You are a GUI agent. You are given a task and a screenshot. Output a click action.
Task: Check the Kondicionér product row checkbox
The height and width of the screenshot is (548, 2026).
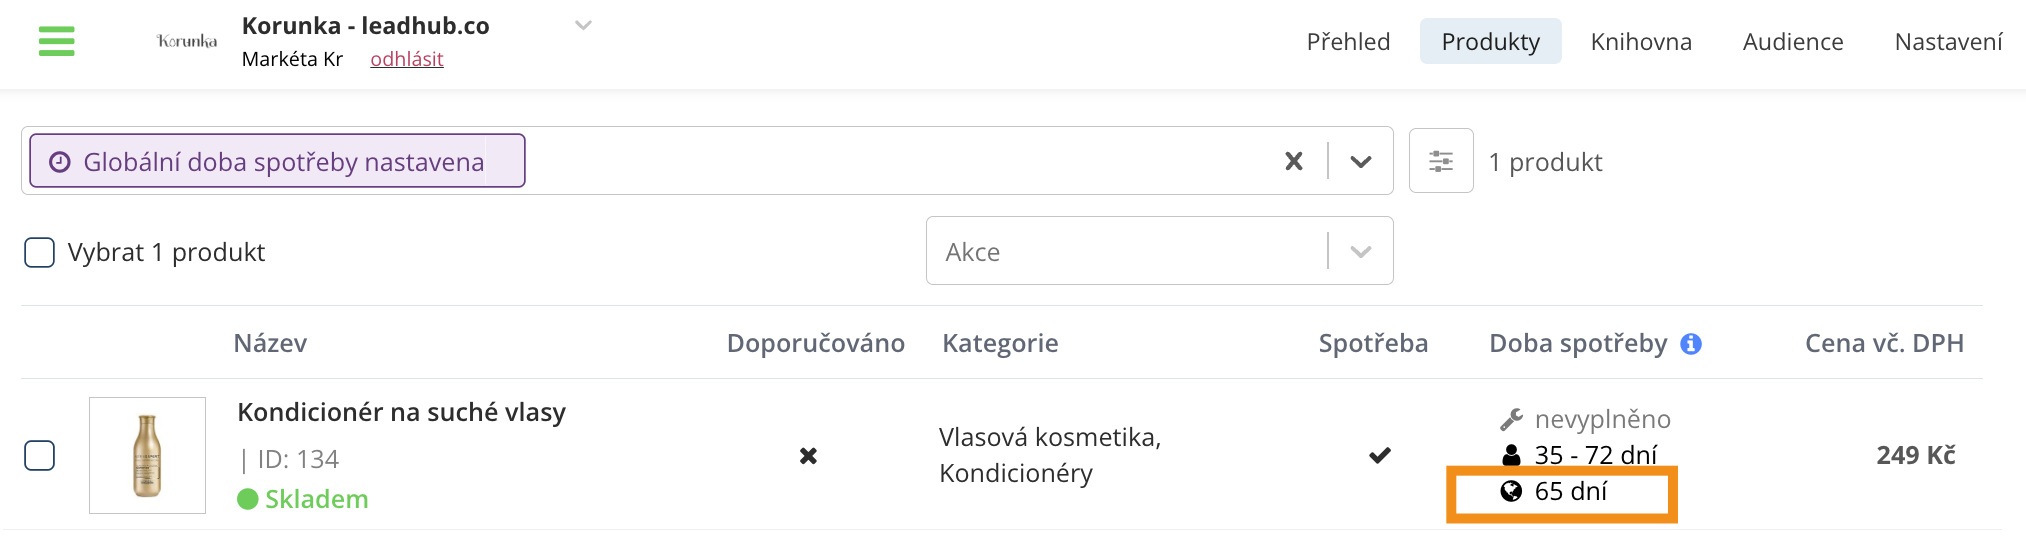[39, 455]
